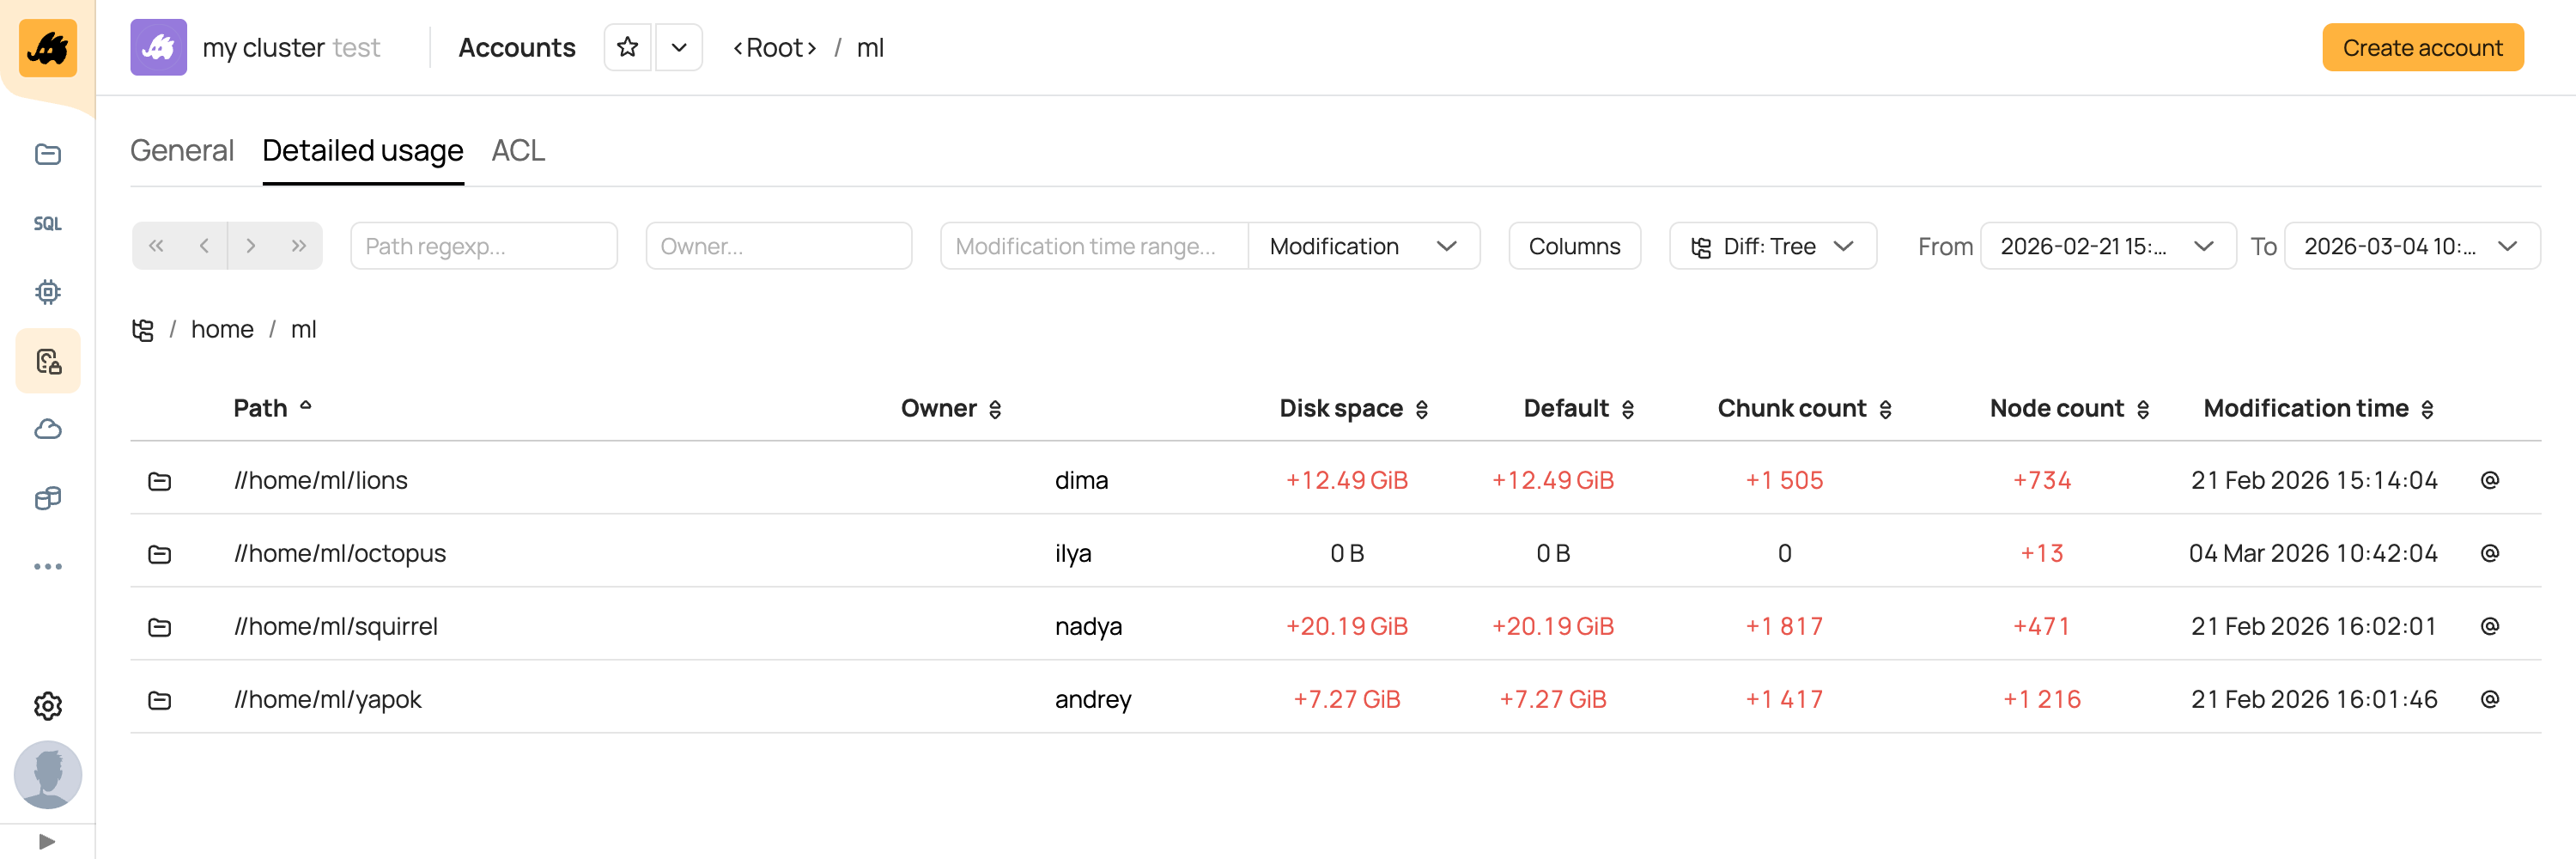Open the SQL queries sidebar icon

coord(47,223)
